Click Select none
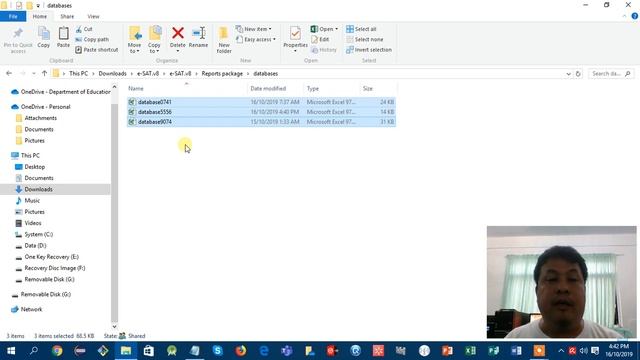This screenshot has width=640, height=360. tap(364, 39)
